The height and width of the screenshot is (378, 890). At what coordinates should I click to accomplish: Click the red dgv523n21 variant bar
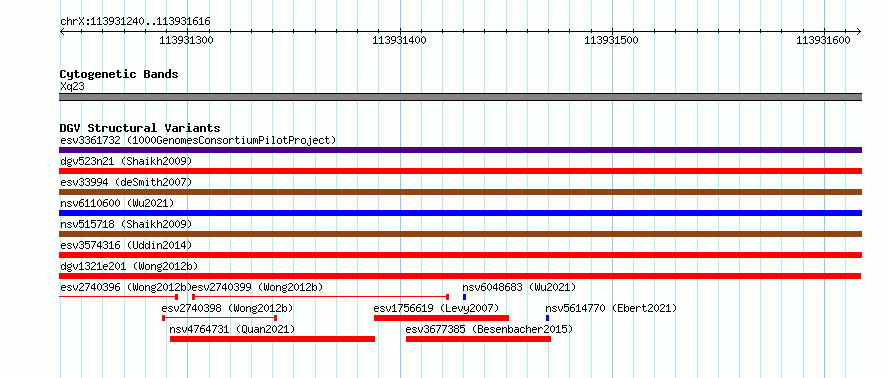(x=460, y=171)
